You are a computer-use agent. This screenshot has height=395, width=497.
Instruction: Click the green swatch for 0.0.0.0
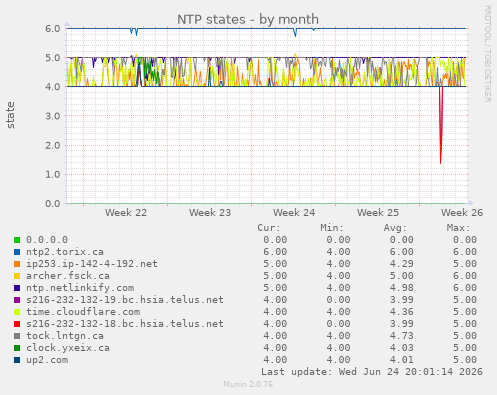pos(17,240)
